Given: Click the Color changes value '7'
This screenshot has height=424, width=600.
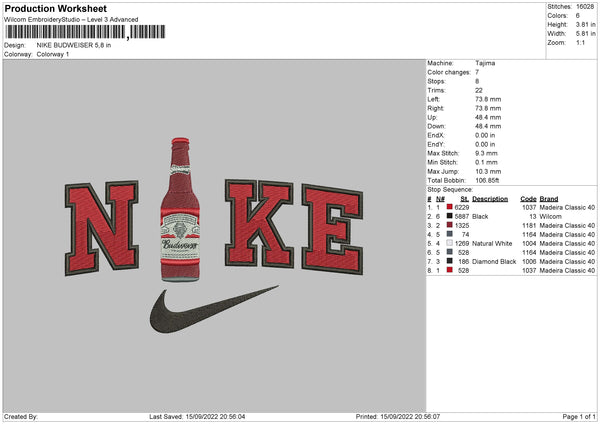Looking at the screenshot, I should pyautogui.click(x=477, y=72).
